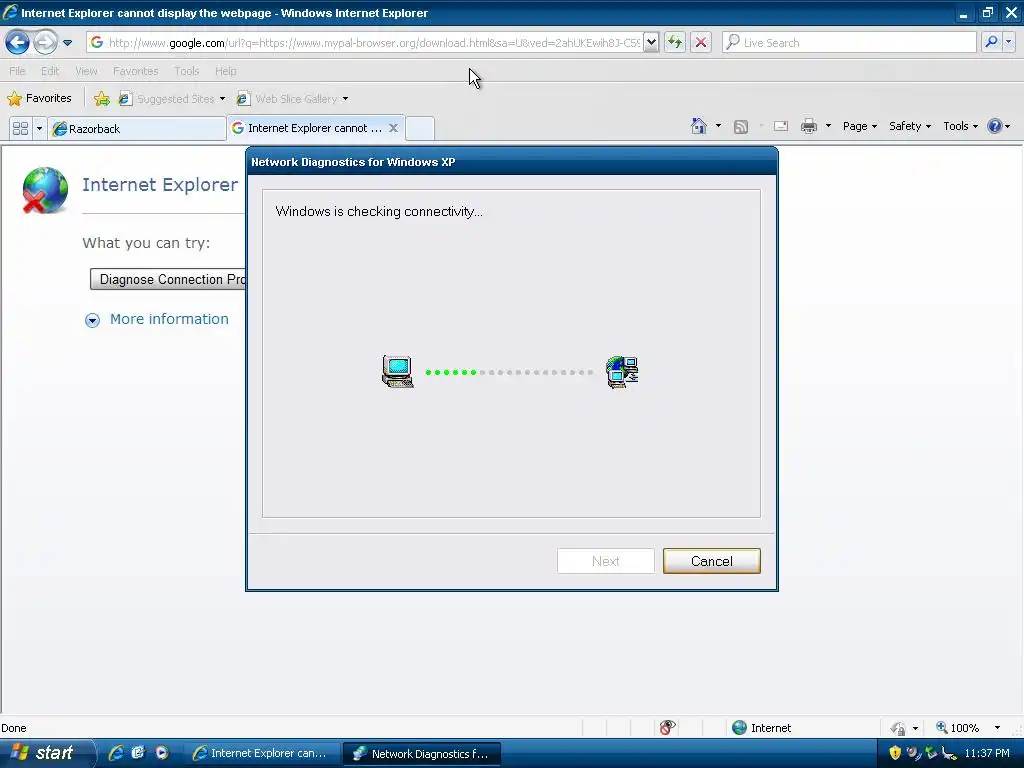1024x768 pixels.
Task: Open the File menu
Action: click(x=17, y=71)
